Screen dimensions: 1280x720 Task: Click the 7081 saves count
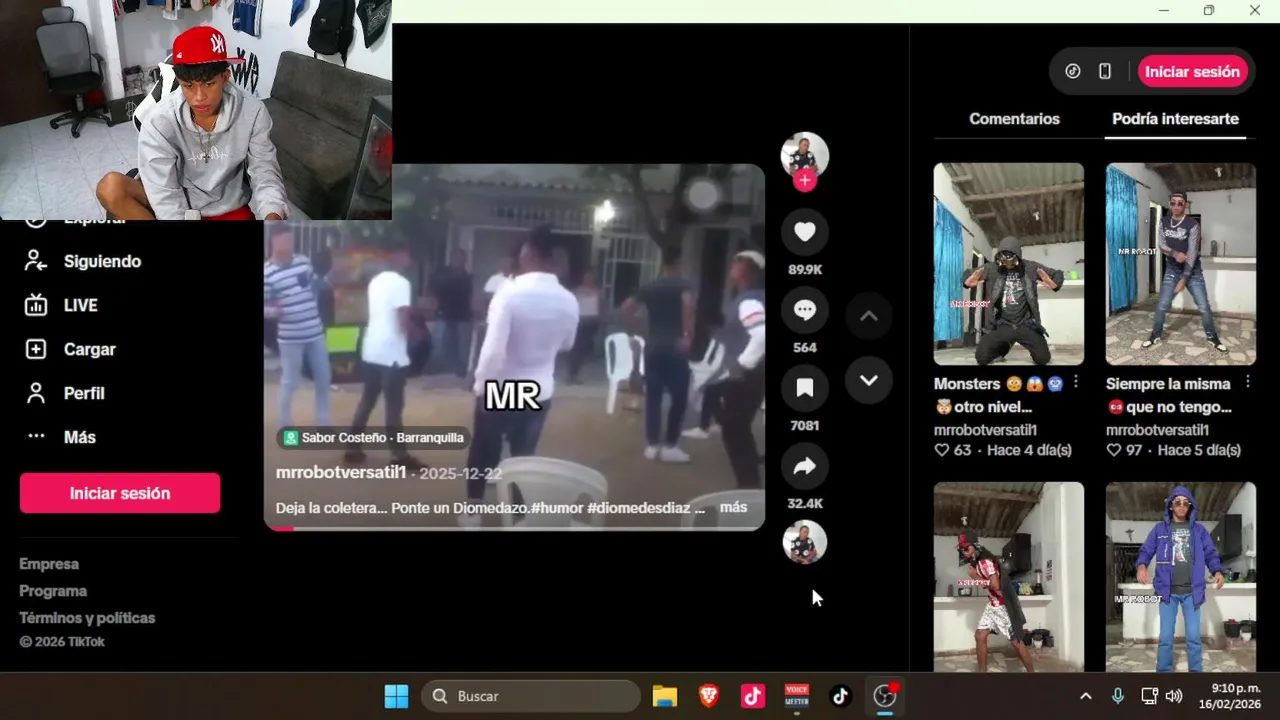(805, 426)
